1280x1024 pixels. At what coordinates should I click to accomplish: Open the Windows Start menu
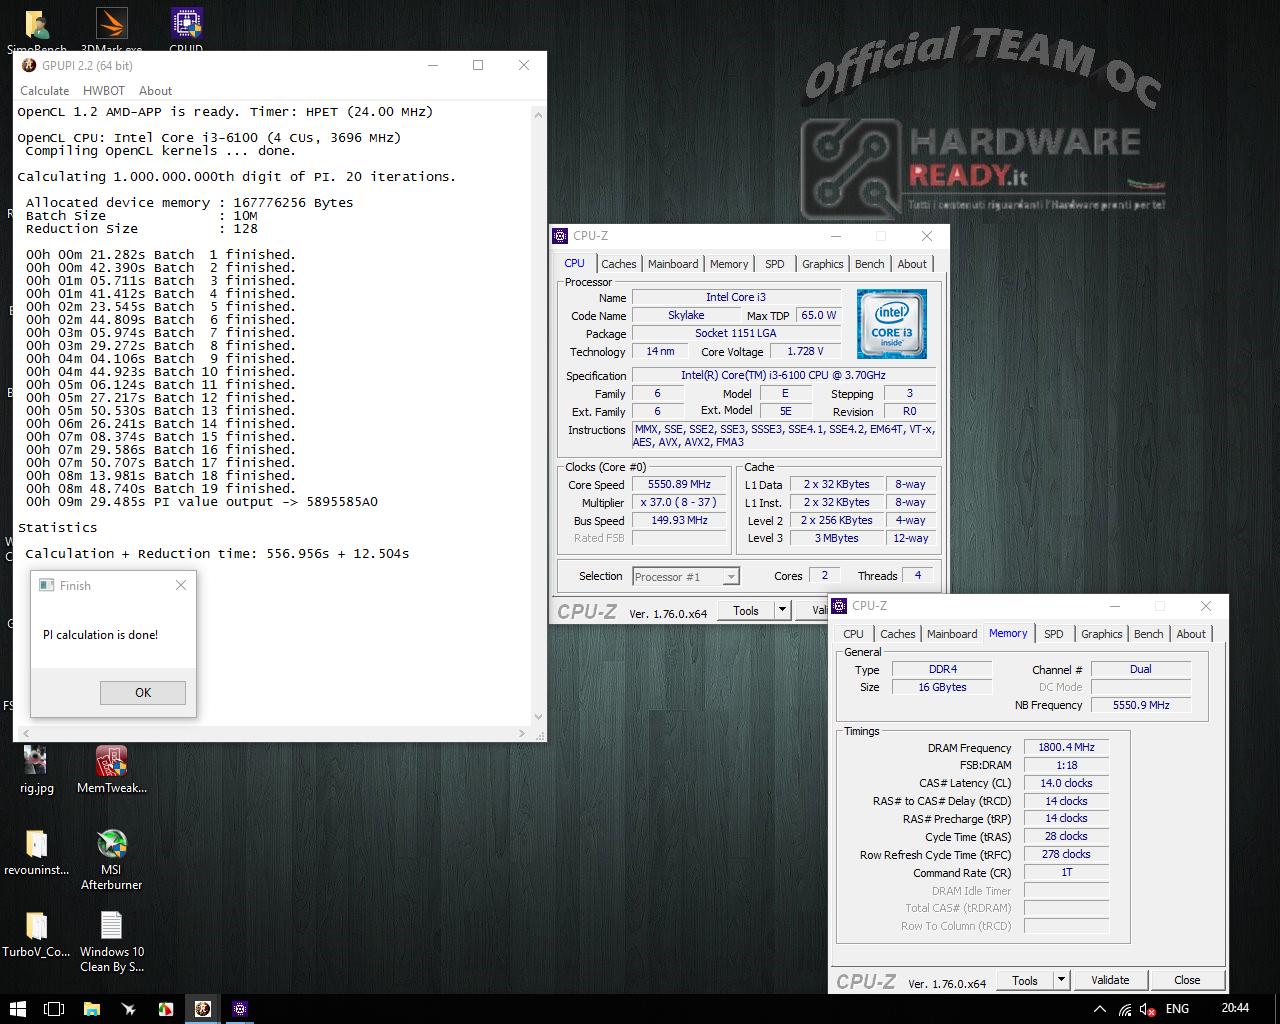point(17,1008)
